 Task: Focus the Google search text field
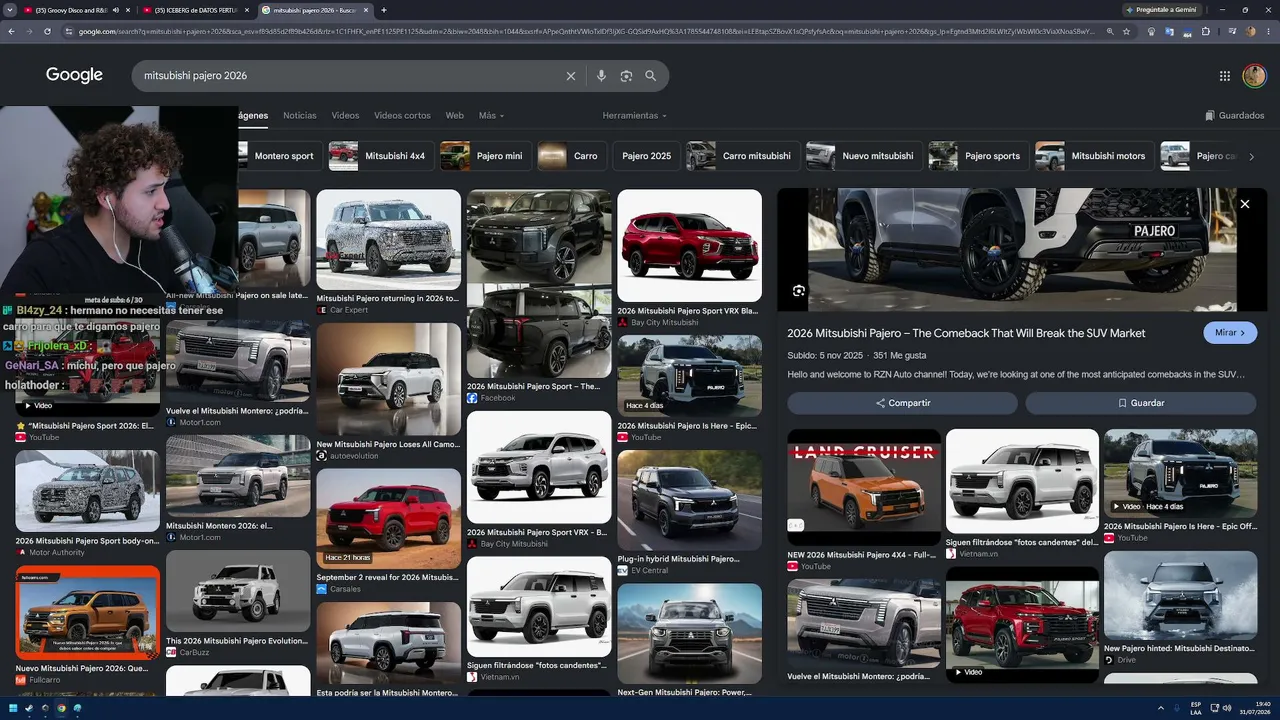pyautogui.click(x=350, y=76)
